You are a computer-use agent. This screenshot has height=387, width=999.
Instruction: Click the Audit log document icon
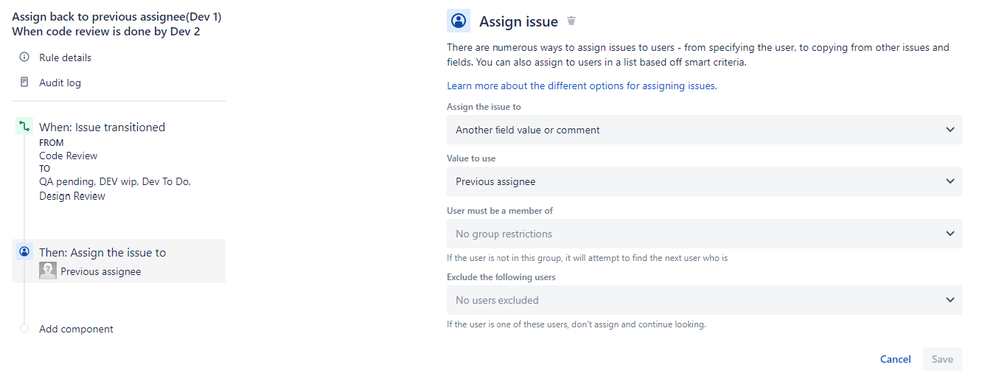[x=24, y=82]
